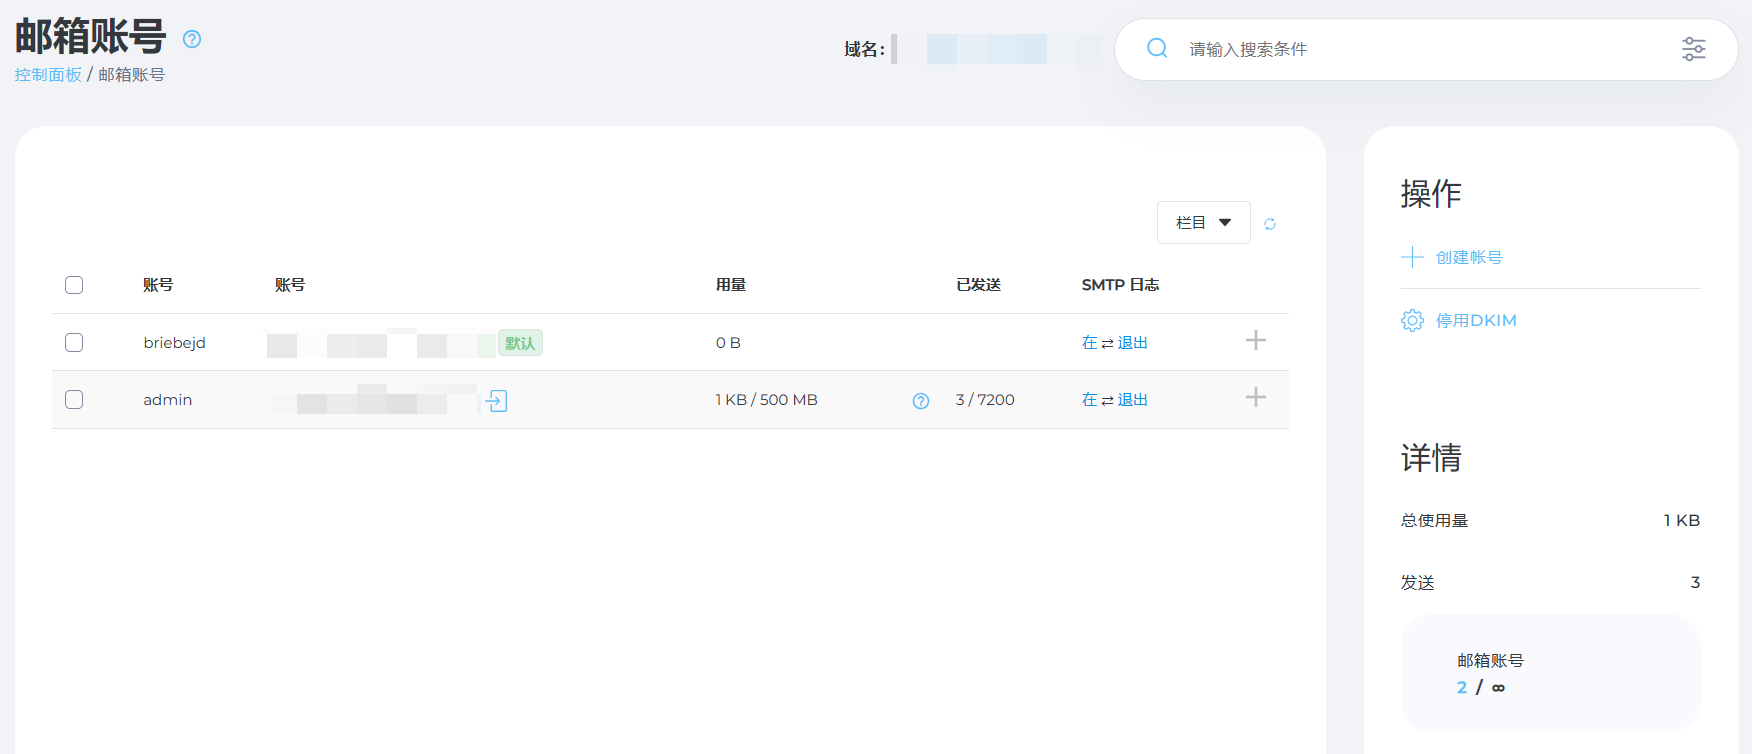Click the help icon beside 邮箱账号 title
The image size is (1752, 754).
click(192, 39)
